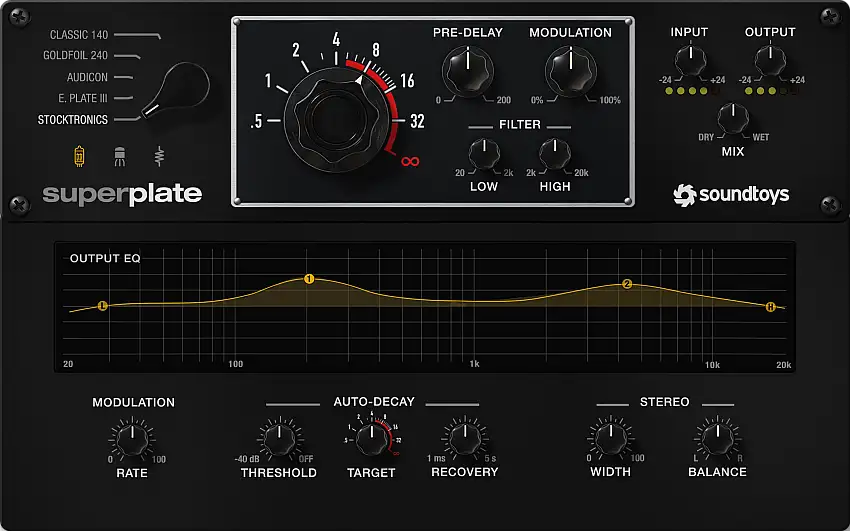This screenshot has height=531, width=850.
Task: Click the 4 mark on decay dial
Action: [x=336, y=40]
